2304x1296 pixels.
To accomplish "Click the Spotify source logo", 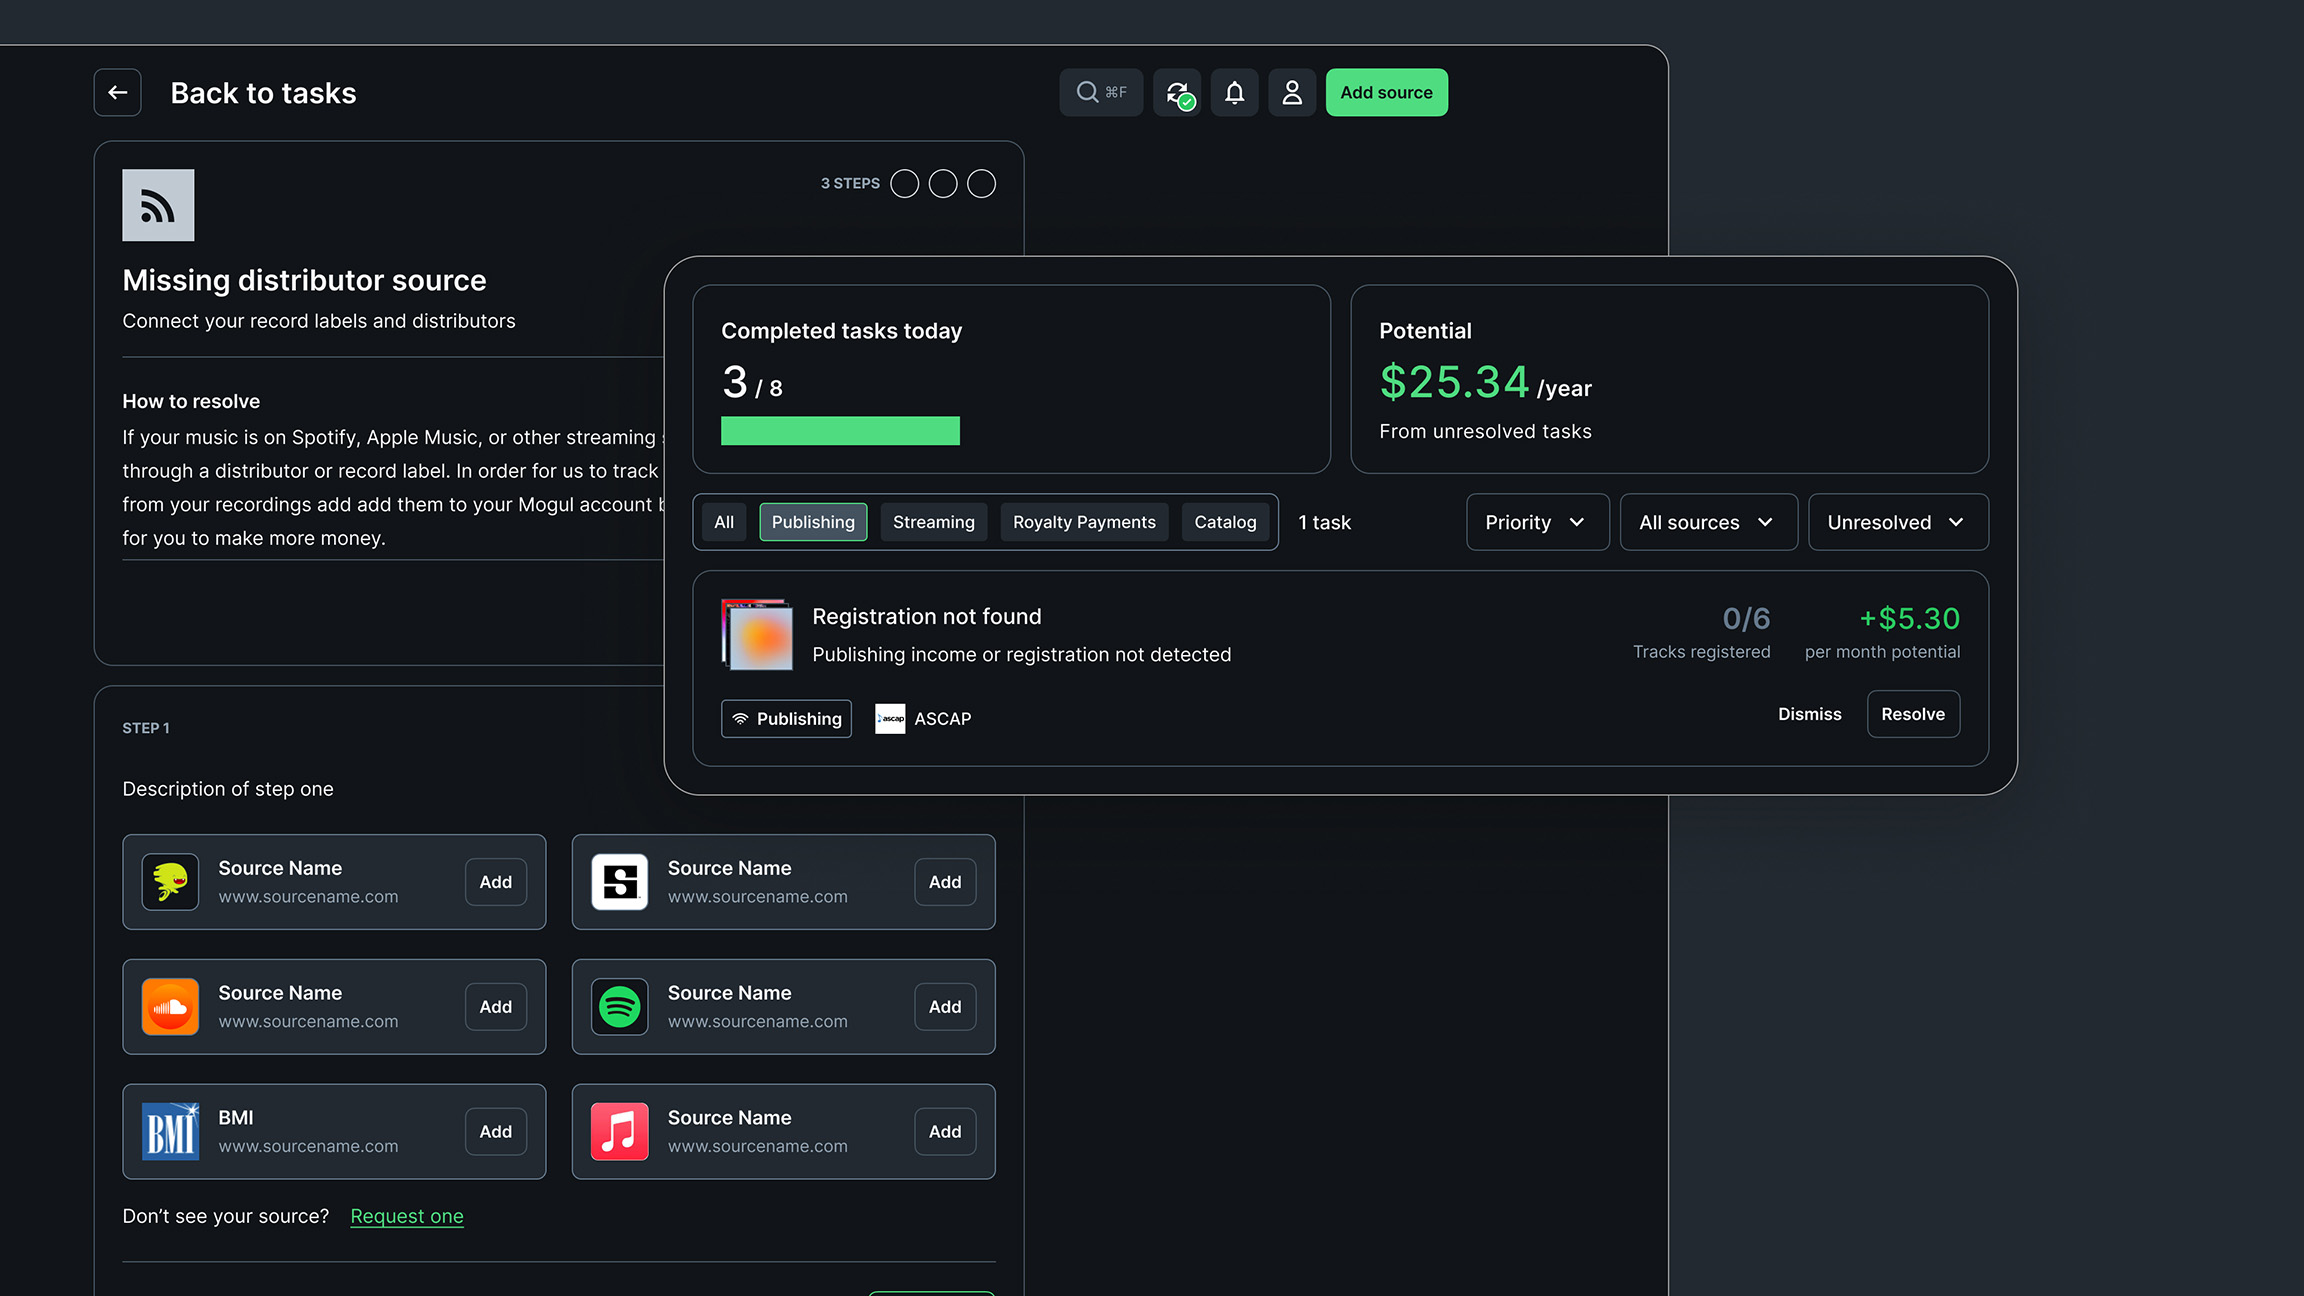I will pos(619,1007).
